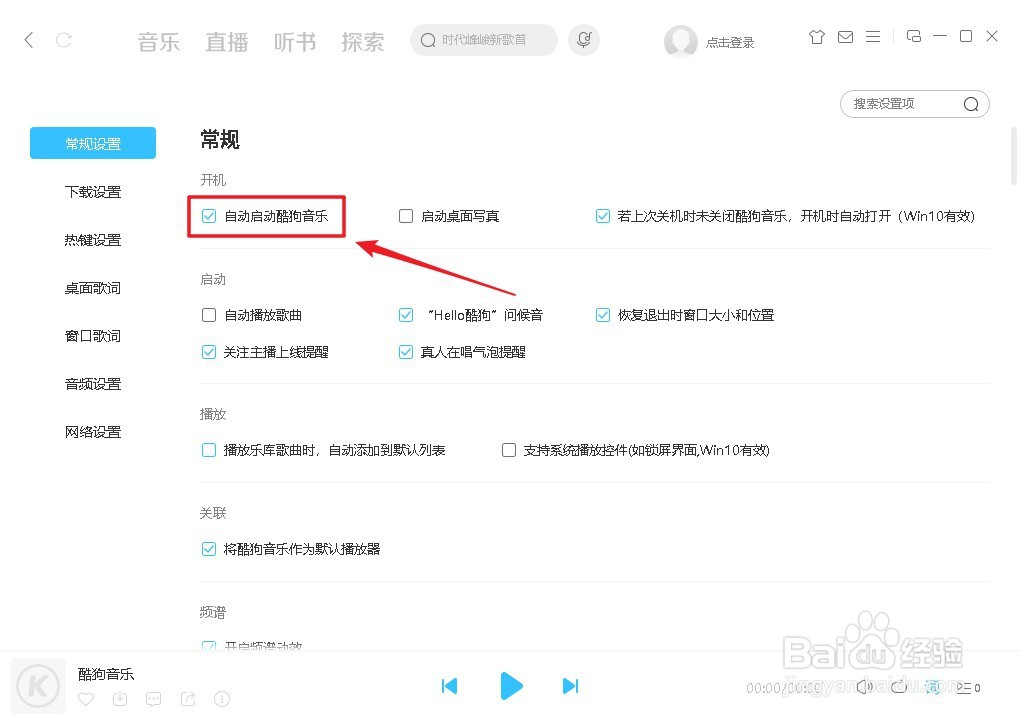
Task: Open the skin (shirt) icon
Action: 816,37
